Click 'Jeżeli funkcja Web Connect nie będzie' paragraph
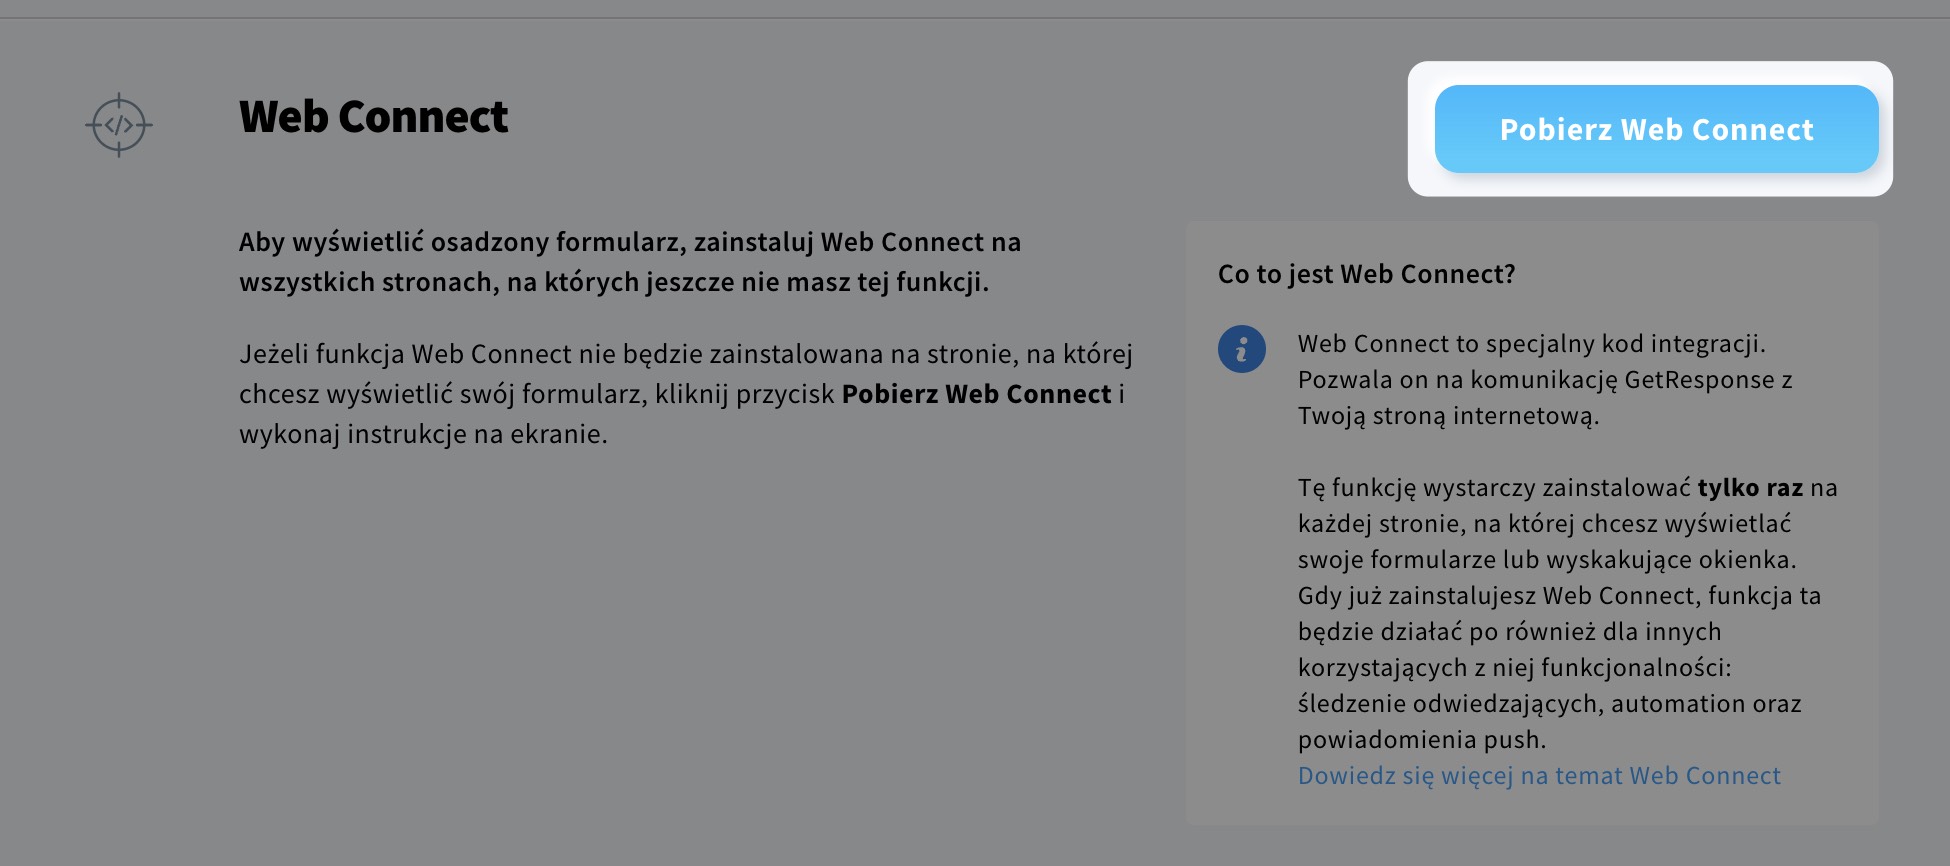The width and height of the screenshot is (1950, 866). point(686,394)
